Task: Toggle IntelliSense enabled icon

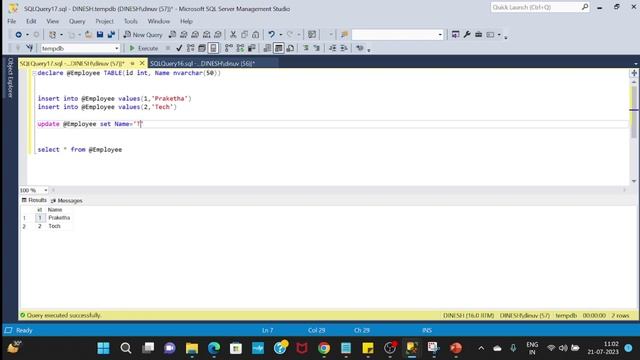Action: click(213, 48)
